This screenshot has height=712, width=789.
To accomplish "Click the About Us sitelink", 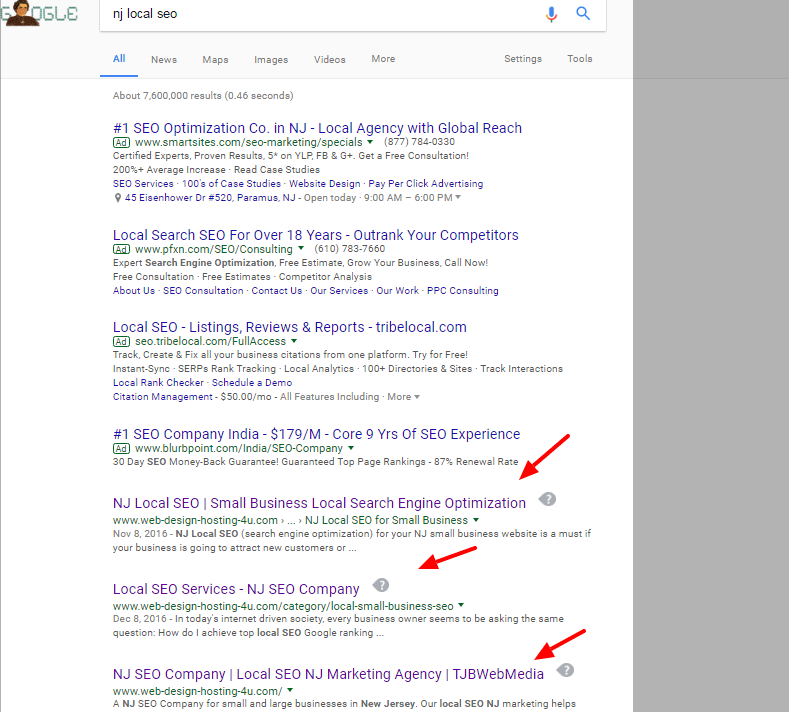I will point(134,291).
